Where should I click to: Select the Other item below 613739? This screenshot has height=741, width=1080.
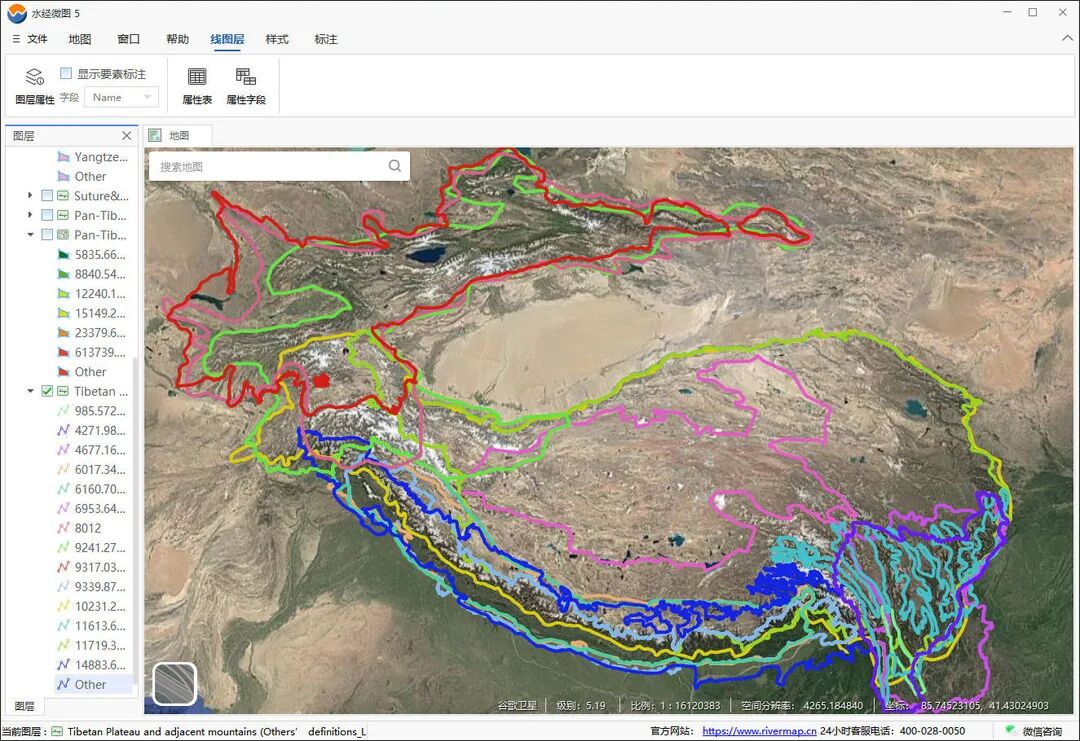90,372
